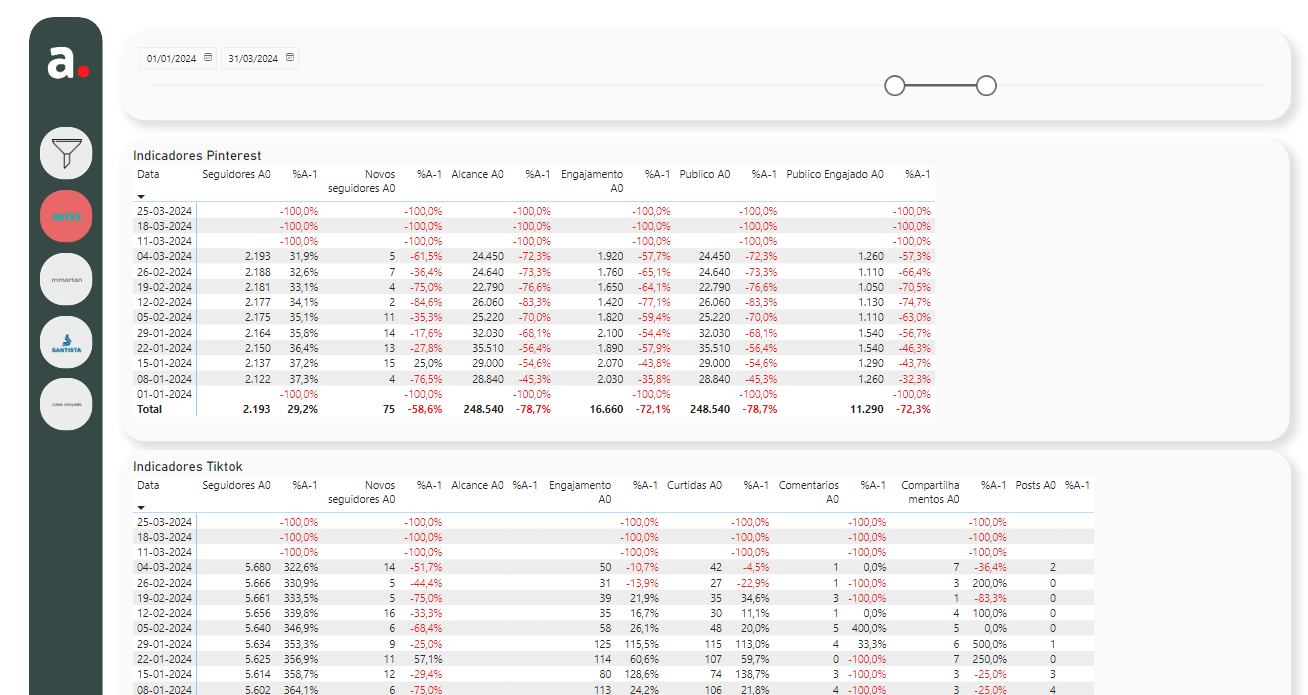
Task: Click Pinterest total engagement 16.660
Action: click(x=606, y=409)
